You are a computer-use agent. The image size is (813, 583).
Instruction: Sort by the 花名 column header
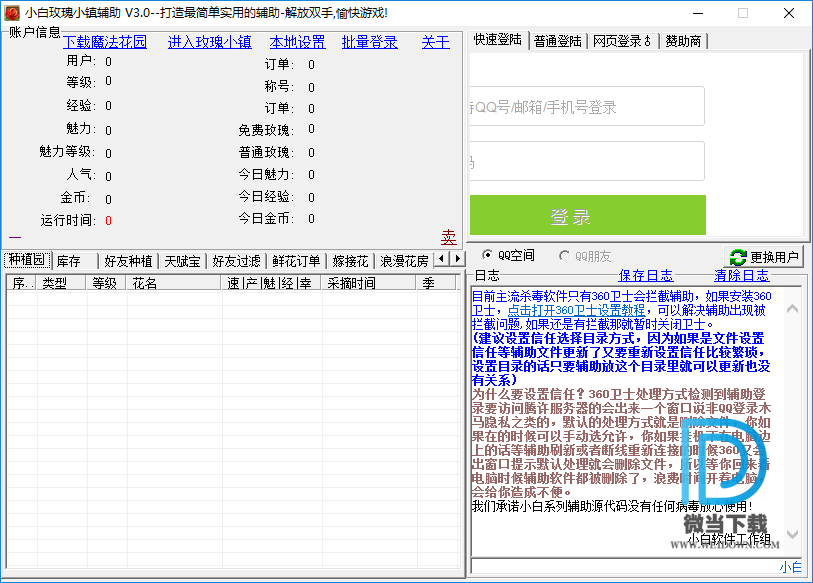pyautogui.click(x=174, y=283)
